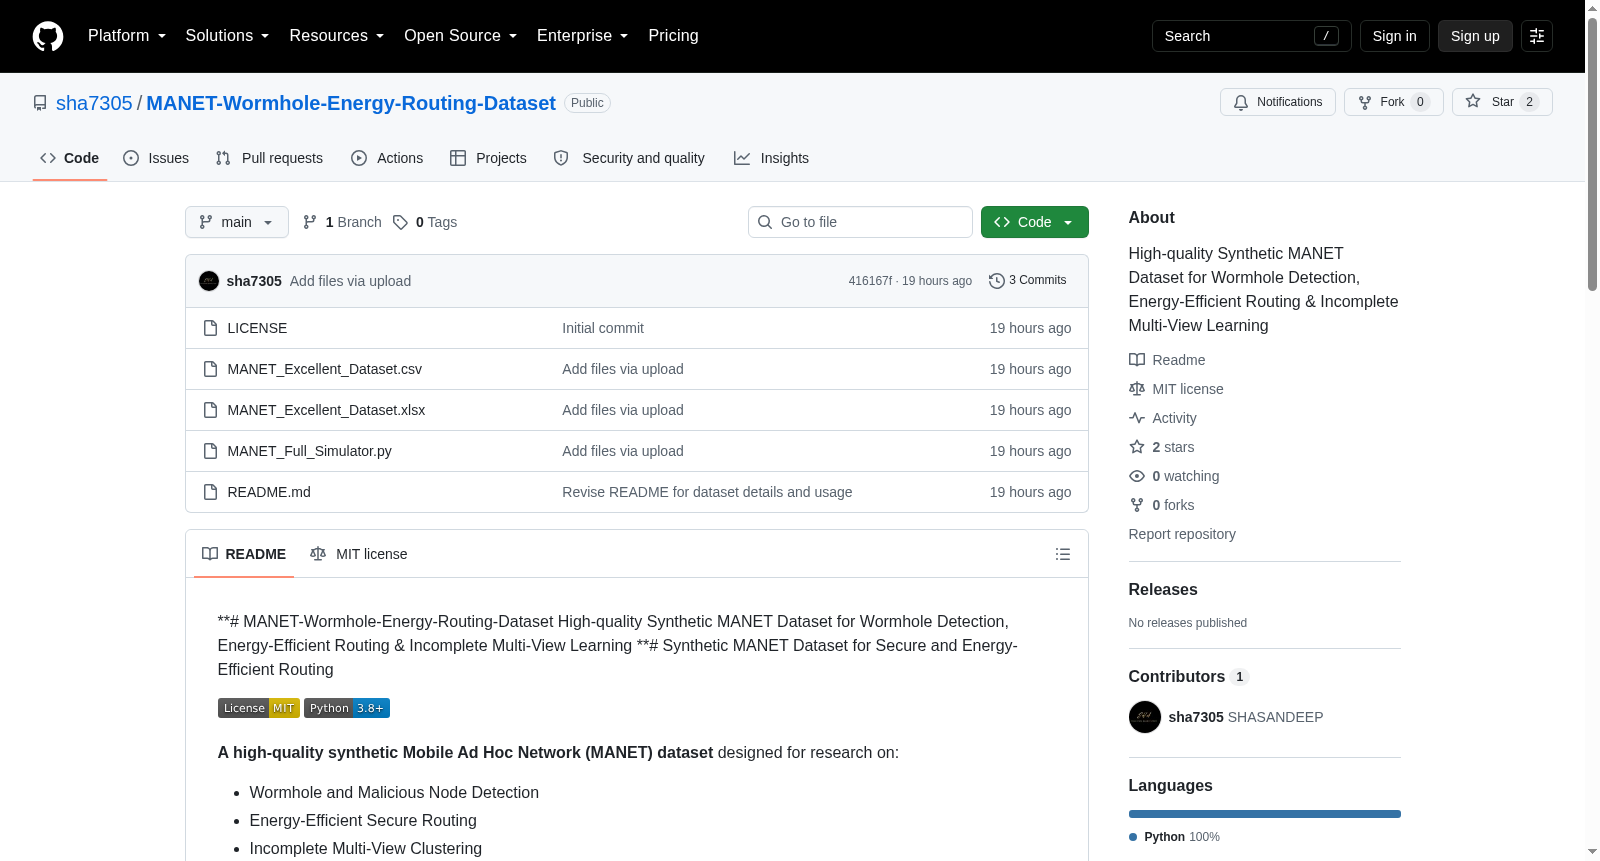The image size is (1600, 861).
Task: Open the Python 100% language link
Action: click(x=1174, y=837)
